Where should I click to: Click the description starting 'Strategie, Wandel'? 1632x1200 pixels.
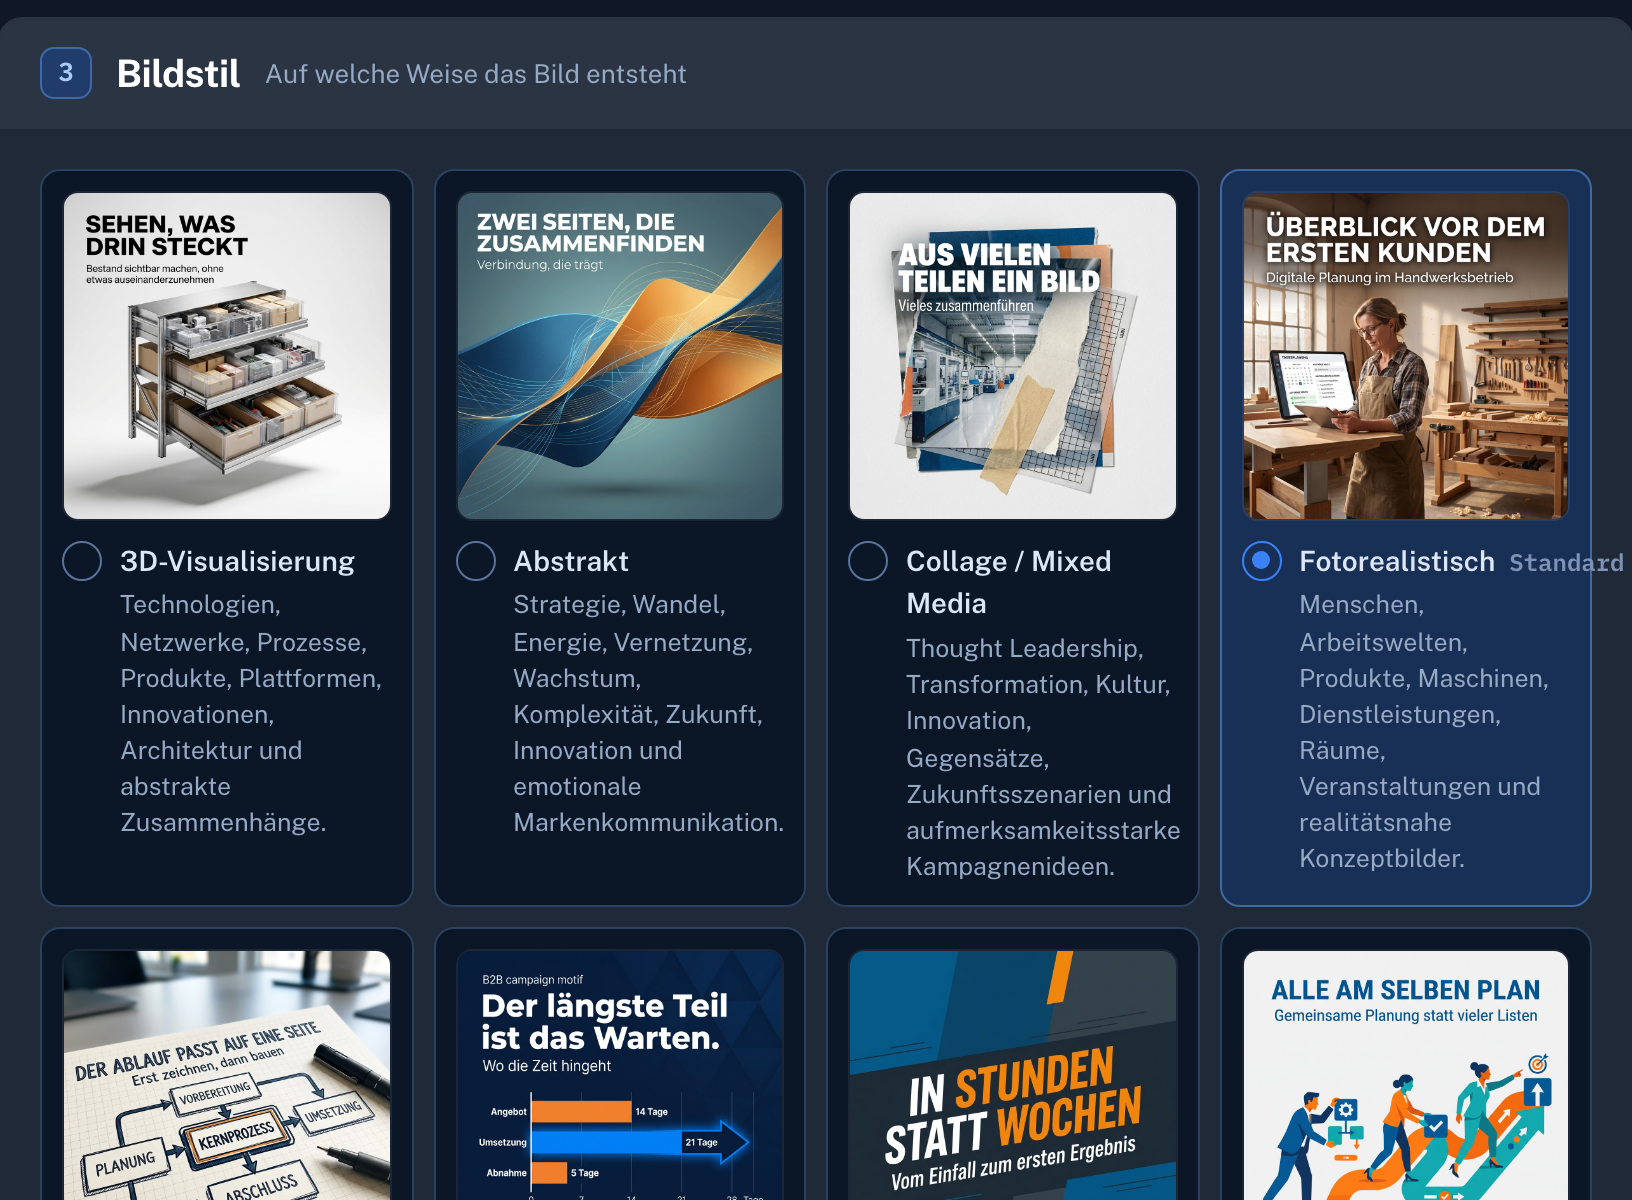[648, 713]
